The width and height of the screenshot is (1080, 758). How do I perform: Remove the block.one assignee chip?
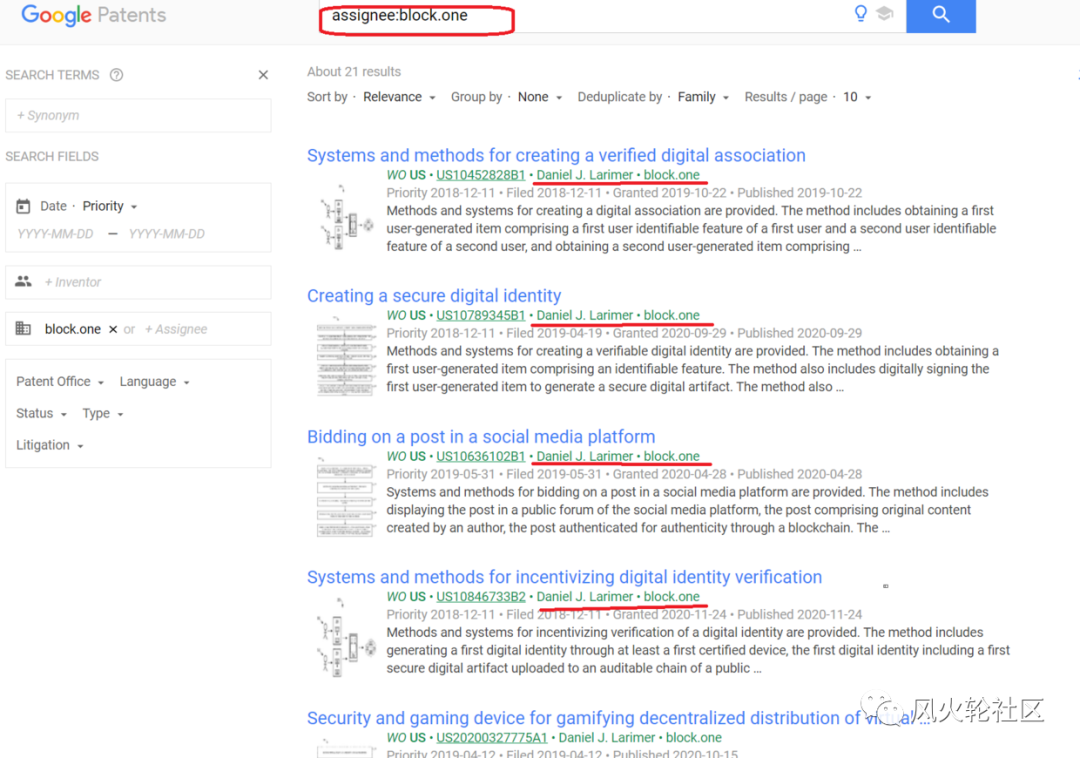113,329
